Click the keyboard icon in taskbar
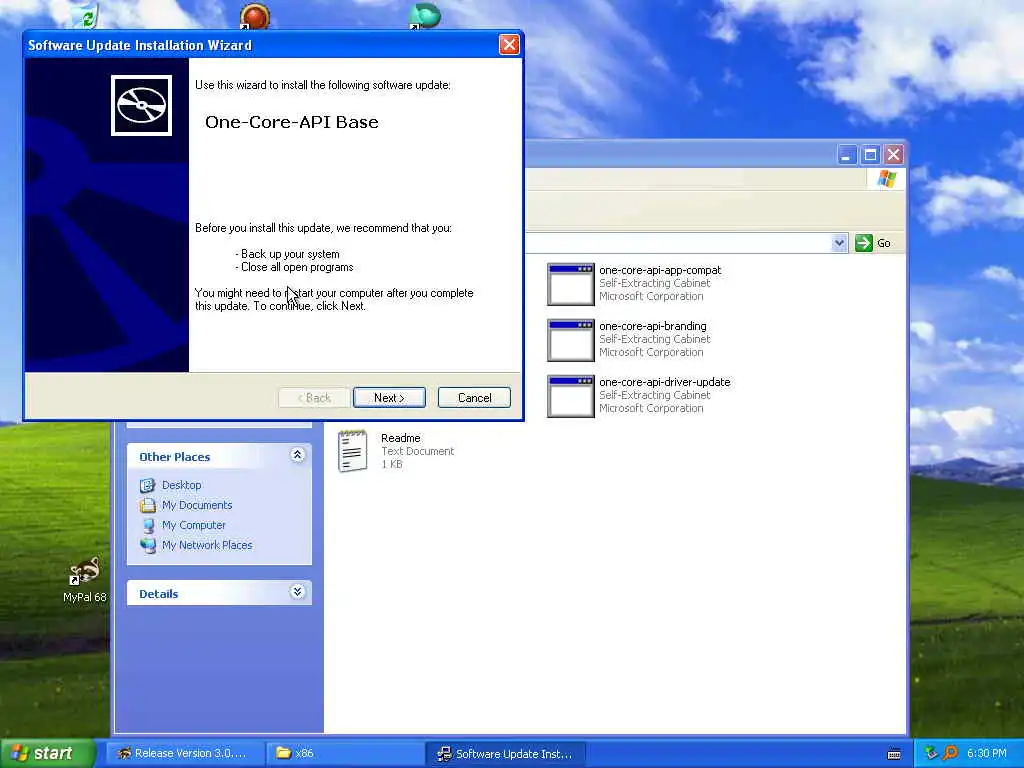The height and width of the screenshot is (768, 1024). tap(894, 754)
